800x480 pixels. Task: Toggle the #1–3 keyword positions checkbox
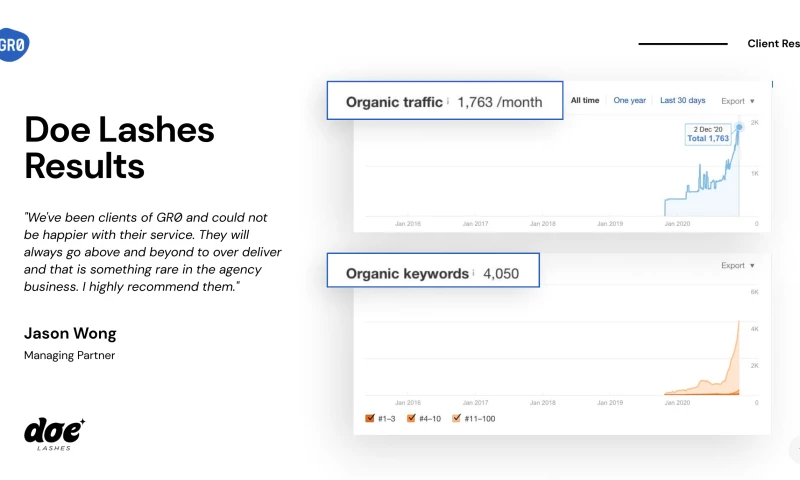click(x=370, y=418)
